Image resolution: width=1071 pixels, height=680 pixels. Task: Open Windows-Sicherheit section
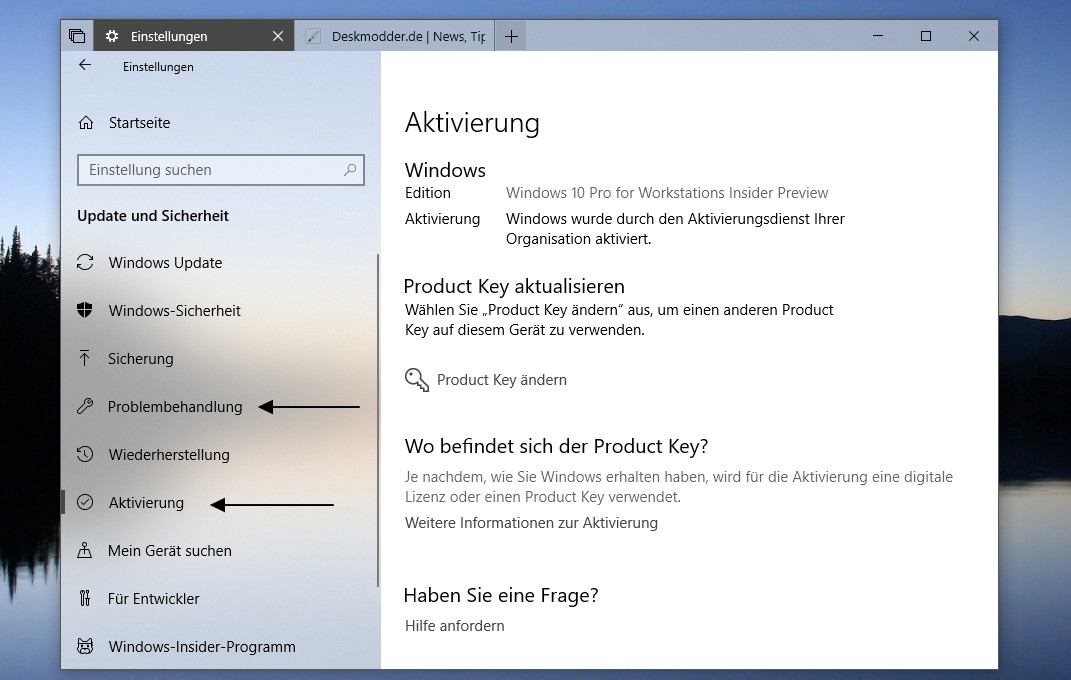[174, 311]
